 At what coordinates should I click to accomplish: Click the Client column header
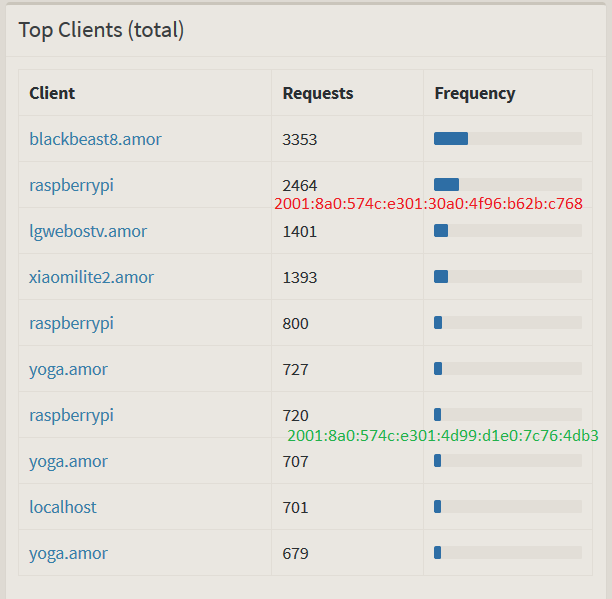point(52,93)
